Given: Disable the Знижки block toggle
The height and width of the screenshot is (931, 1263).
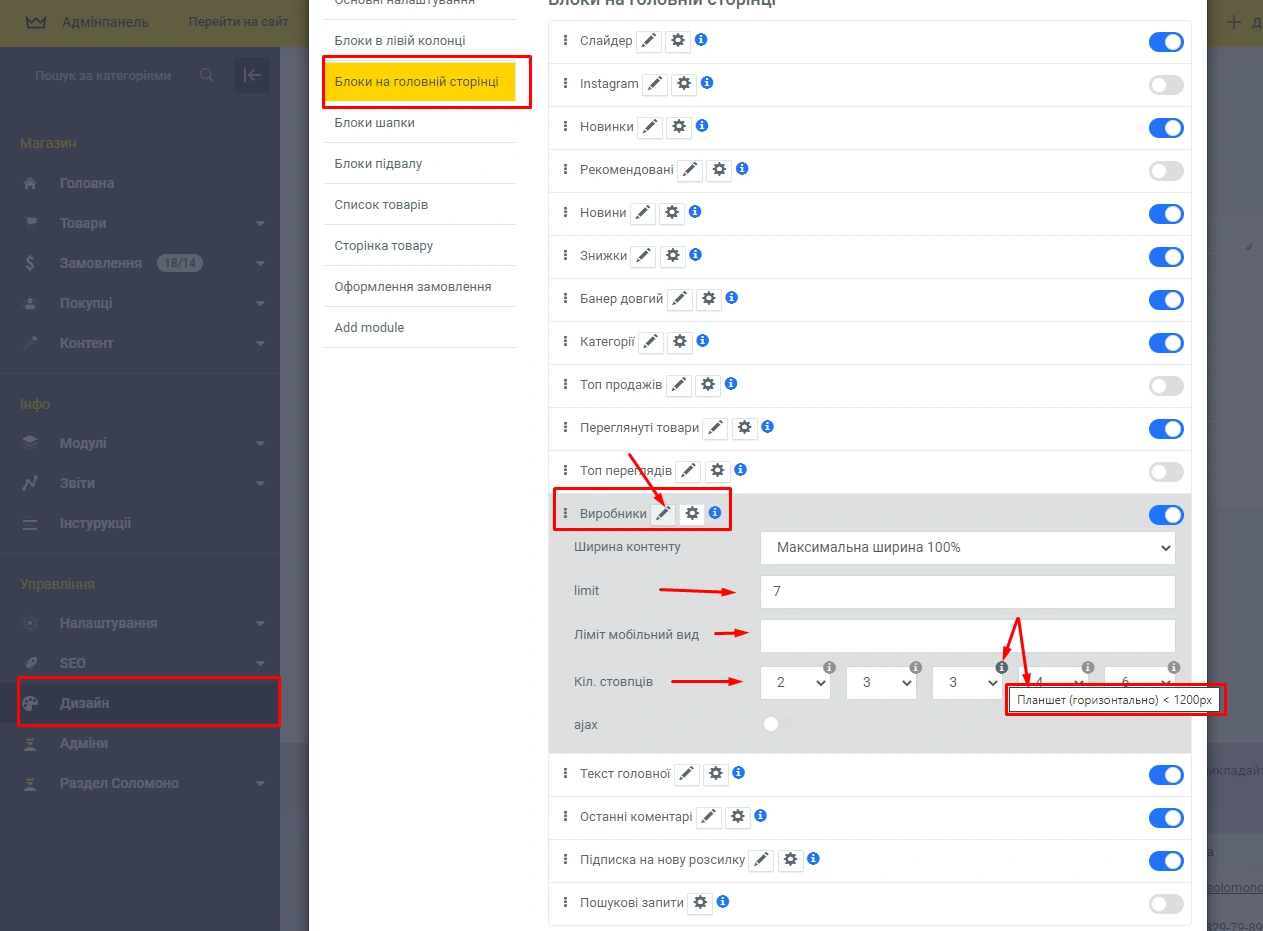Looking at the screenshot, I should [x=1165, y=257].
